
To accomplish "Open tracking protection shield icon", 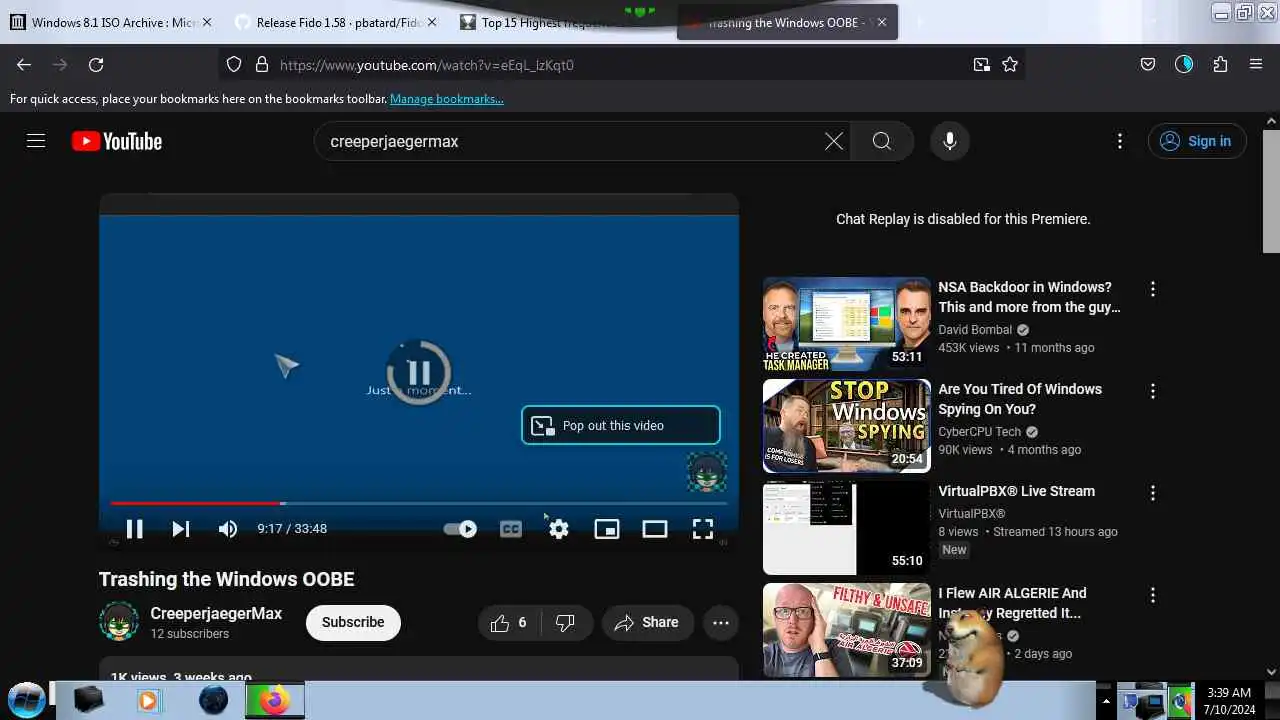I will pyautogui.click(x=234, y=64).
